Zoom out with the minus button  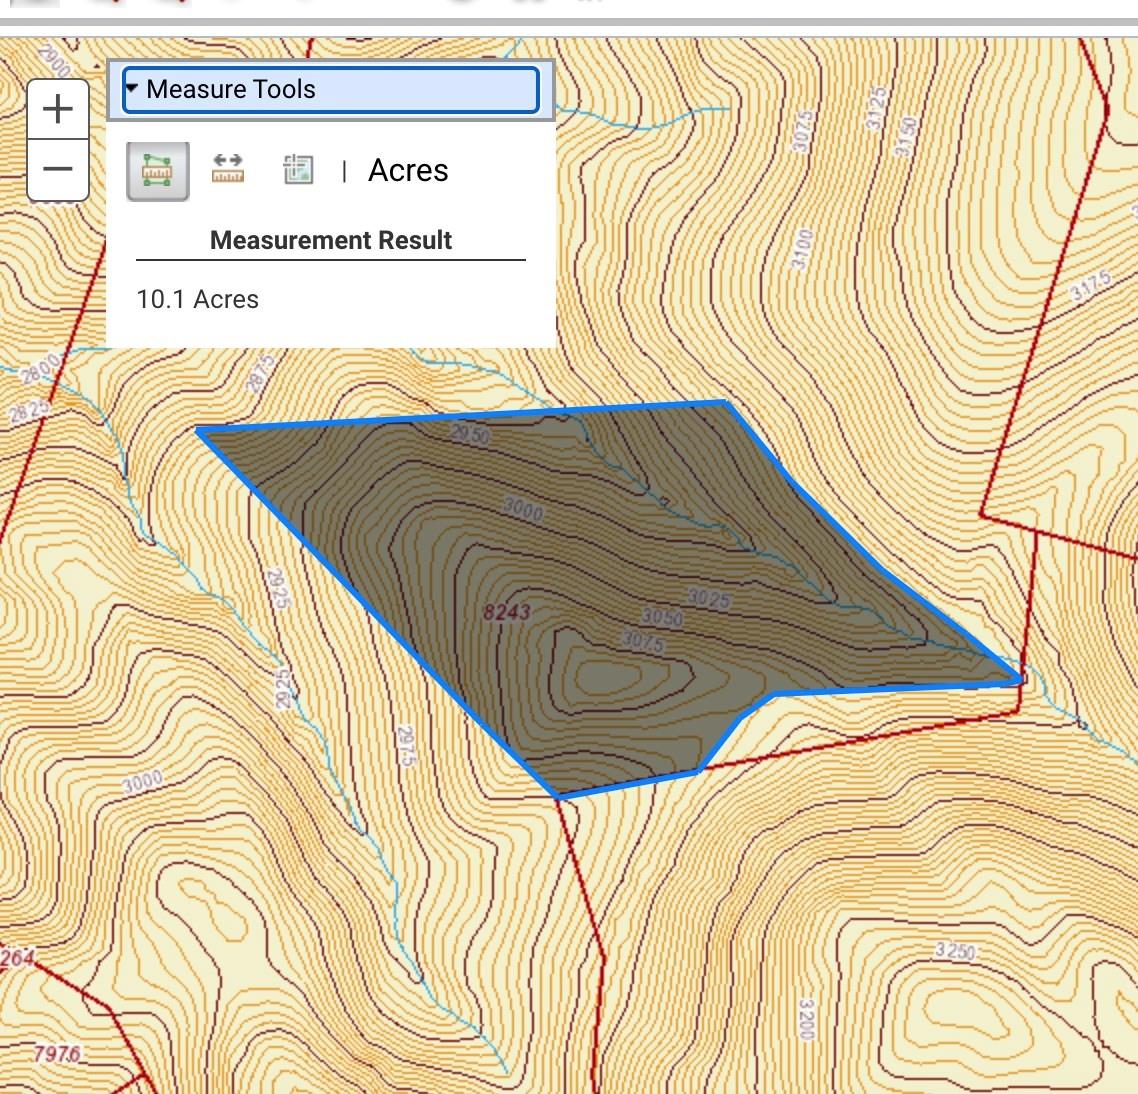(x=58, y=170)
